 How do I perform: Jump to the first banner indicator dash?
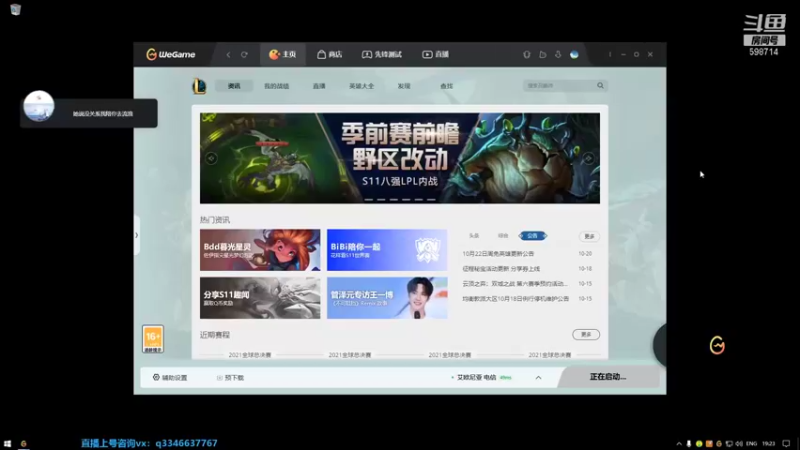[368, 199]
